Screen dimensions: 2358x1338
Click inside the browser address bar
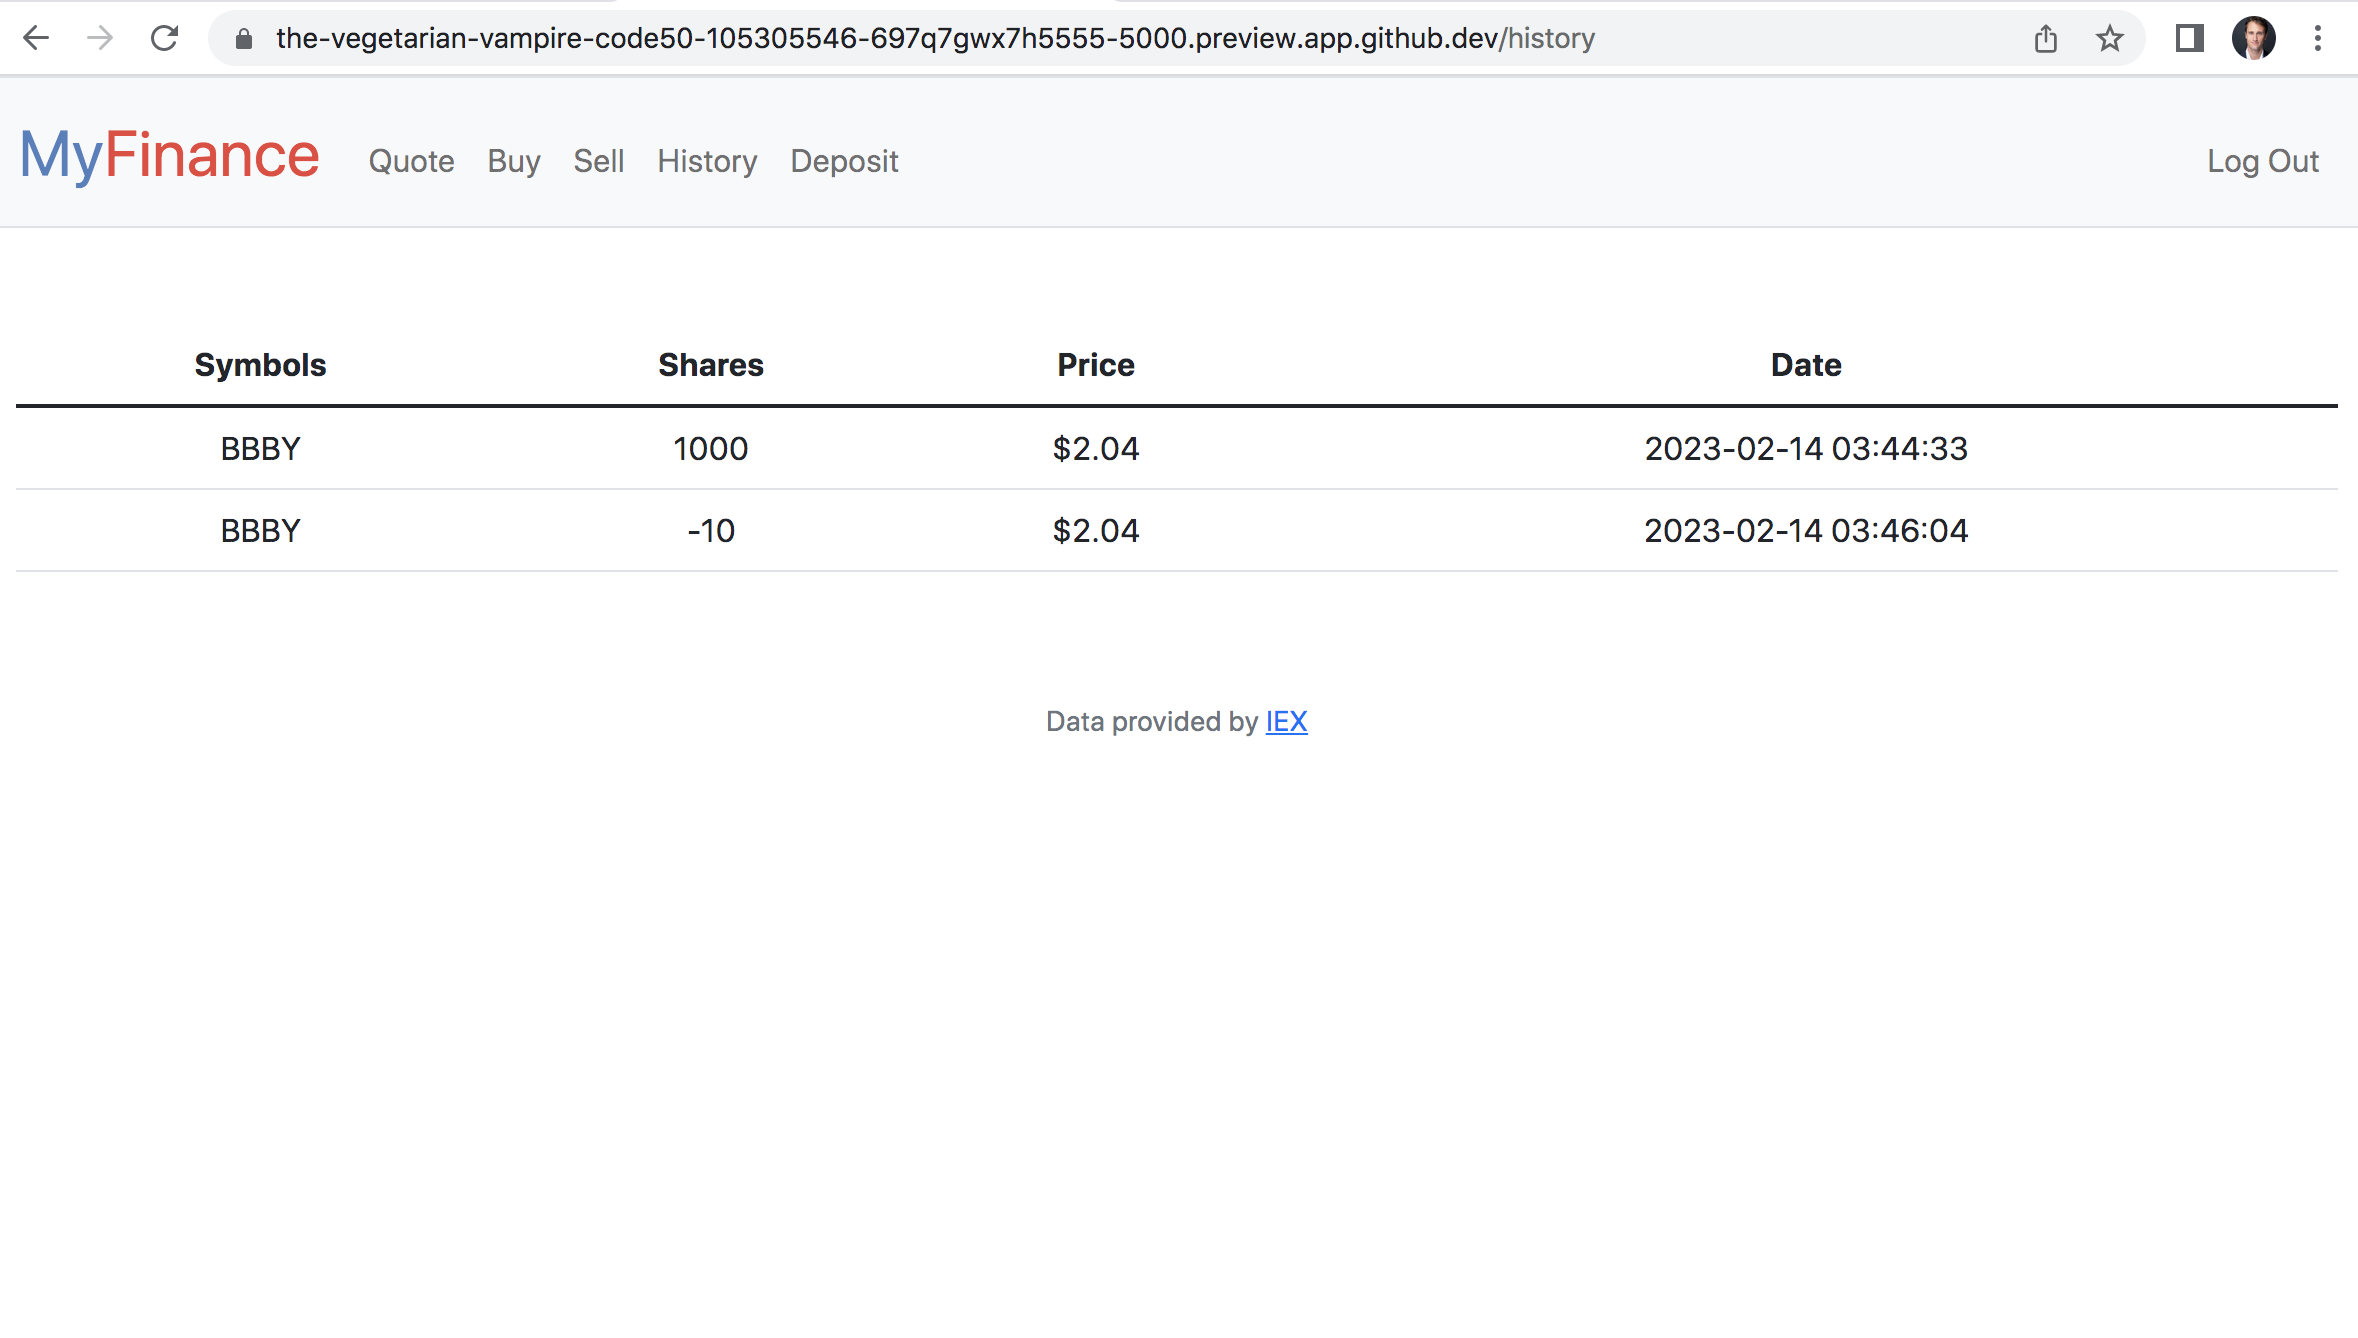pos(900,38)
